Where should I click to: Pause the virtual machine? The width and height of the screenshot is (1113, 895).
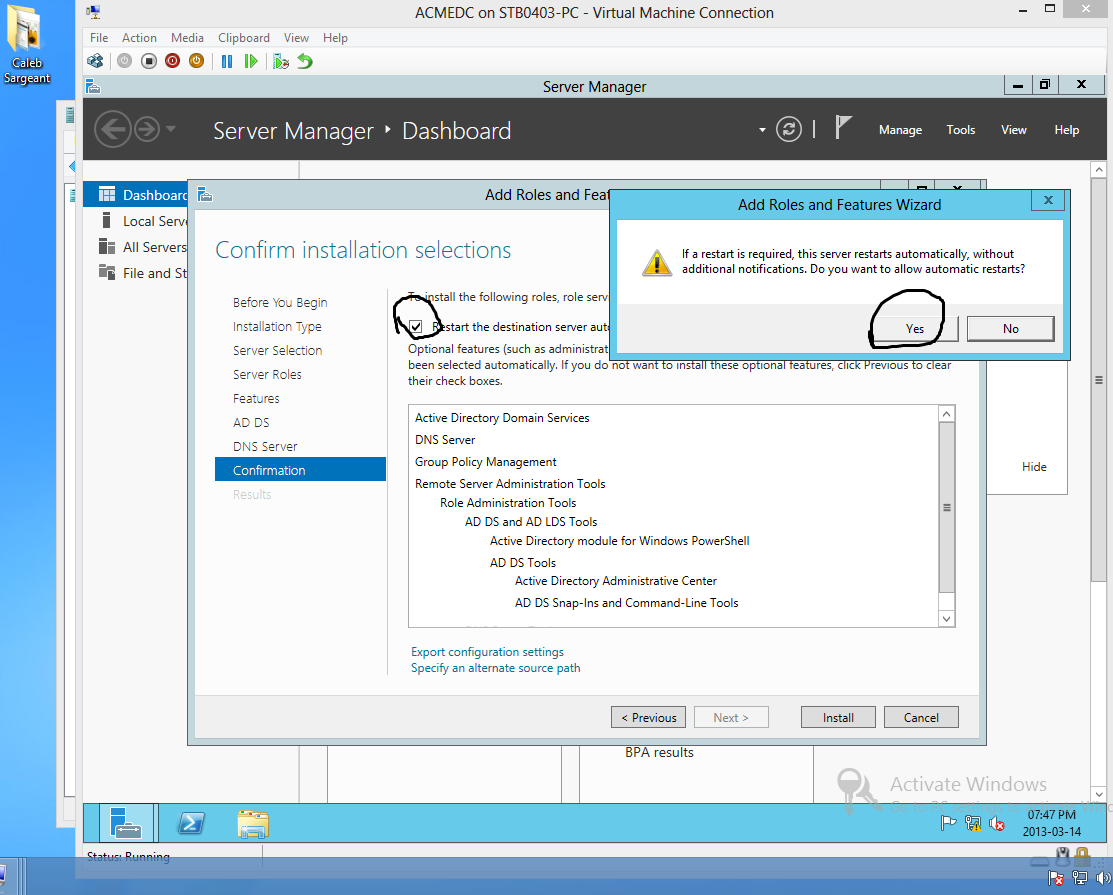click(x=226, y=61)
